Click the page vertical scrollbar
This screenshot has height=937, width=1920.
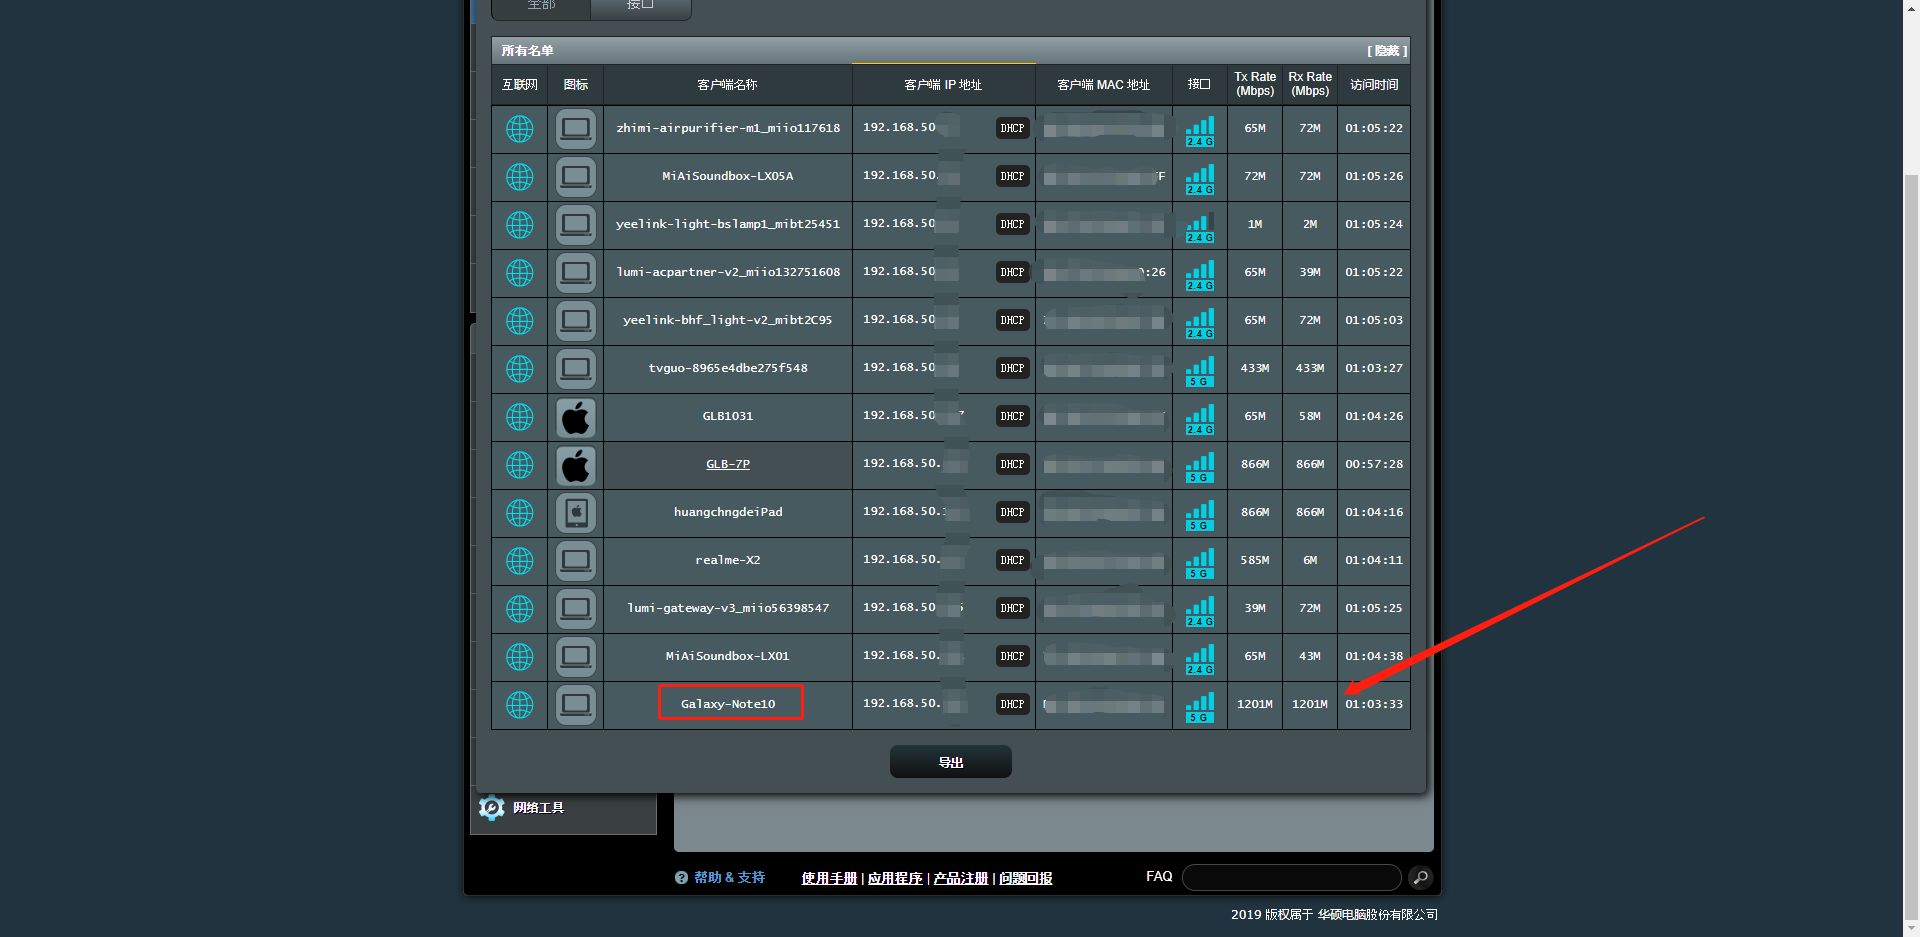click(x=1911, y=469)
